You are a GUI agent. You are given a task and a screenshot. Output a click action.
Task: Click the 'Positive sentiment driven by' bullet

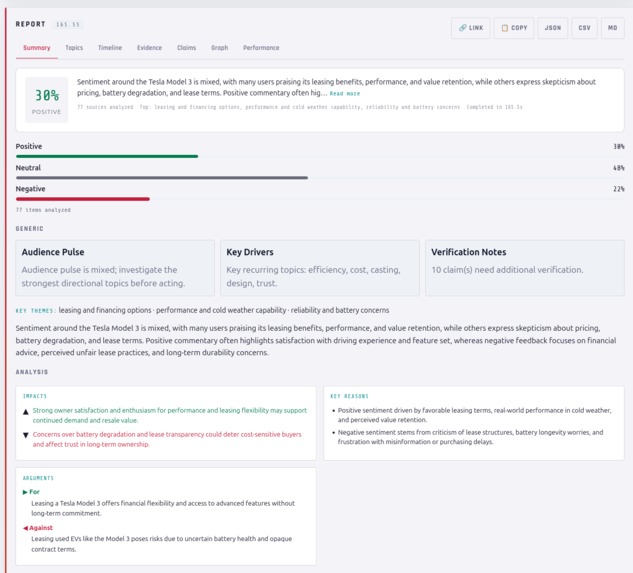tap(474, 415)
